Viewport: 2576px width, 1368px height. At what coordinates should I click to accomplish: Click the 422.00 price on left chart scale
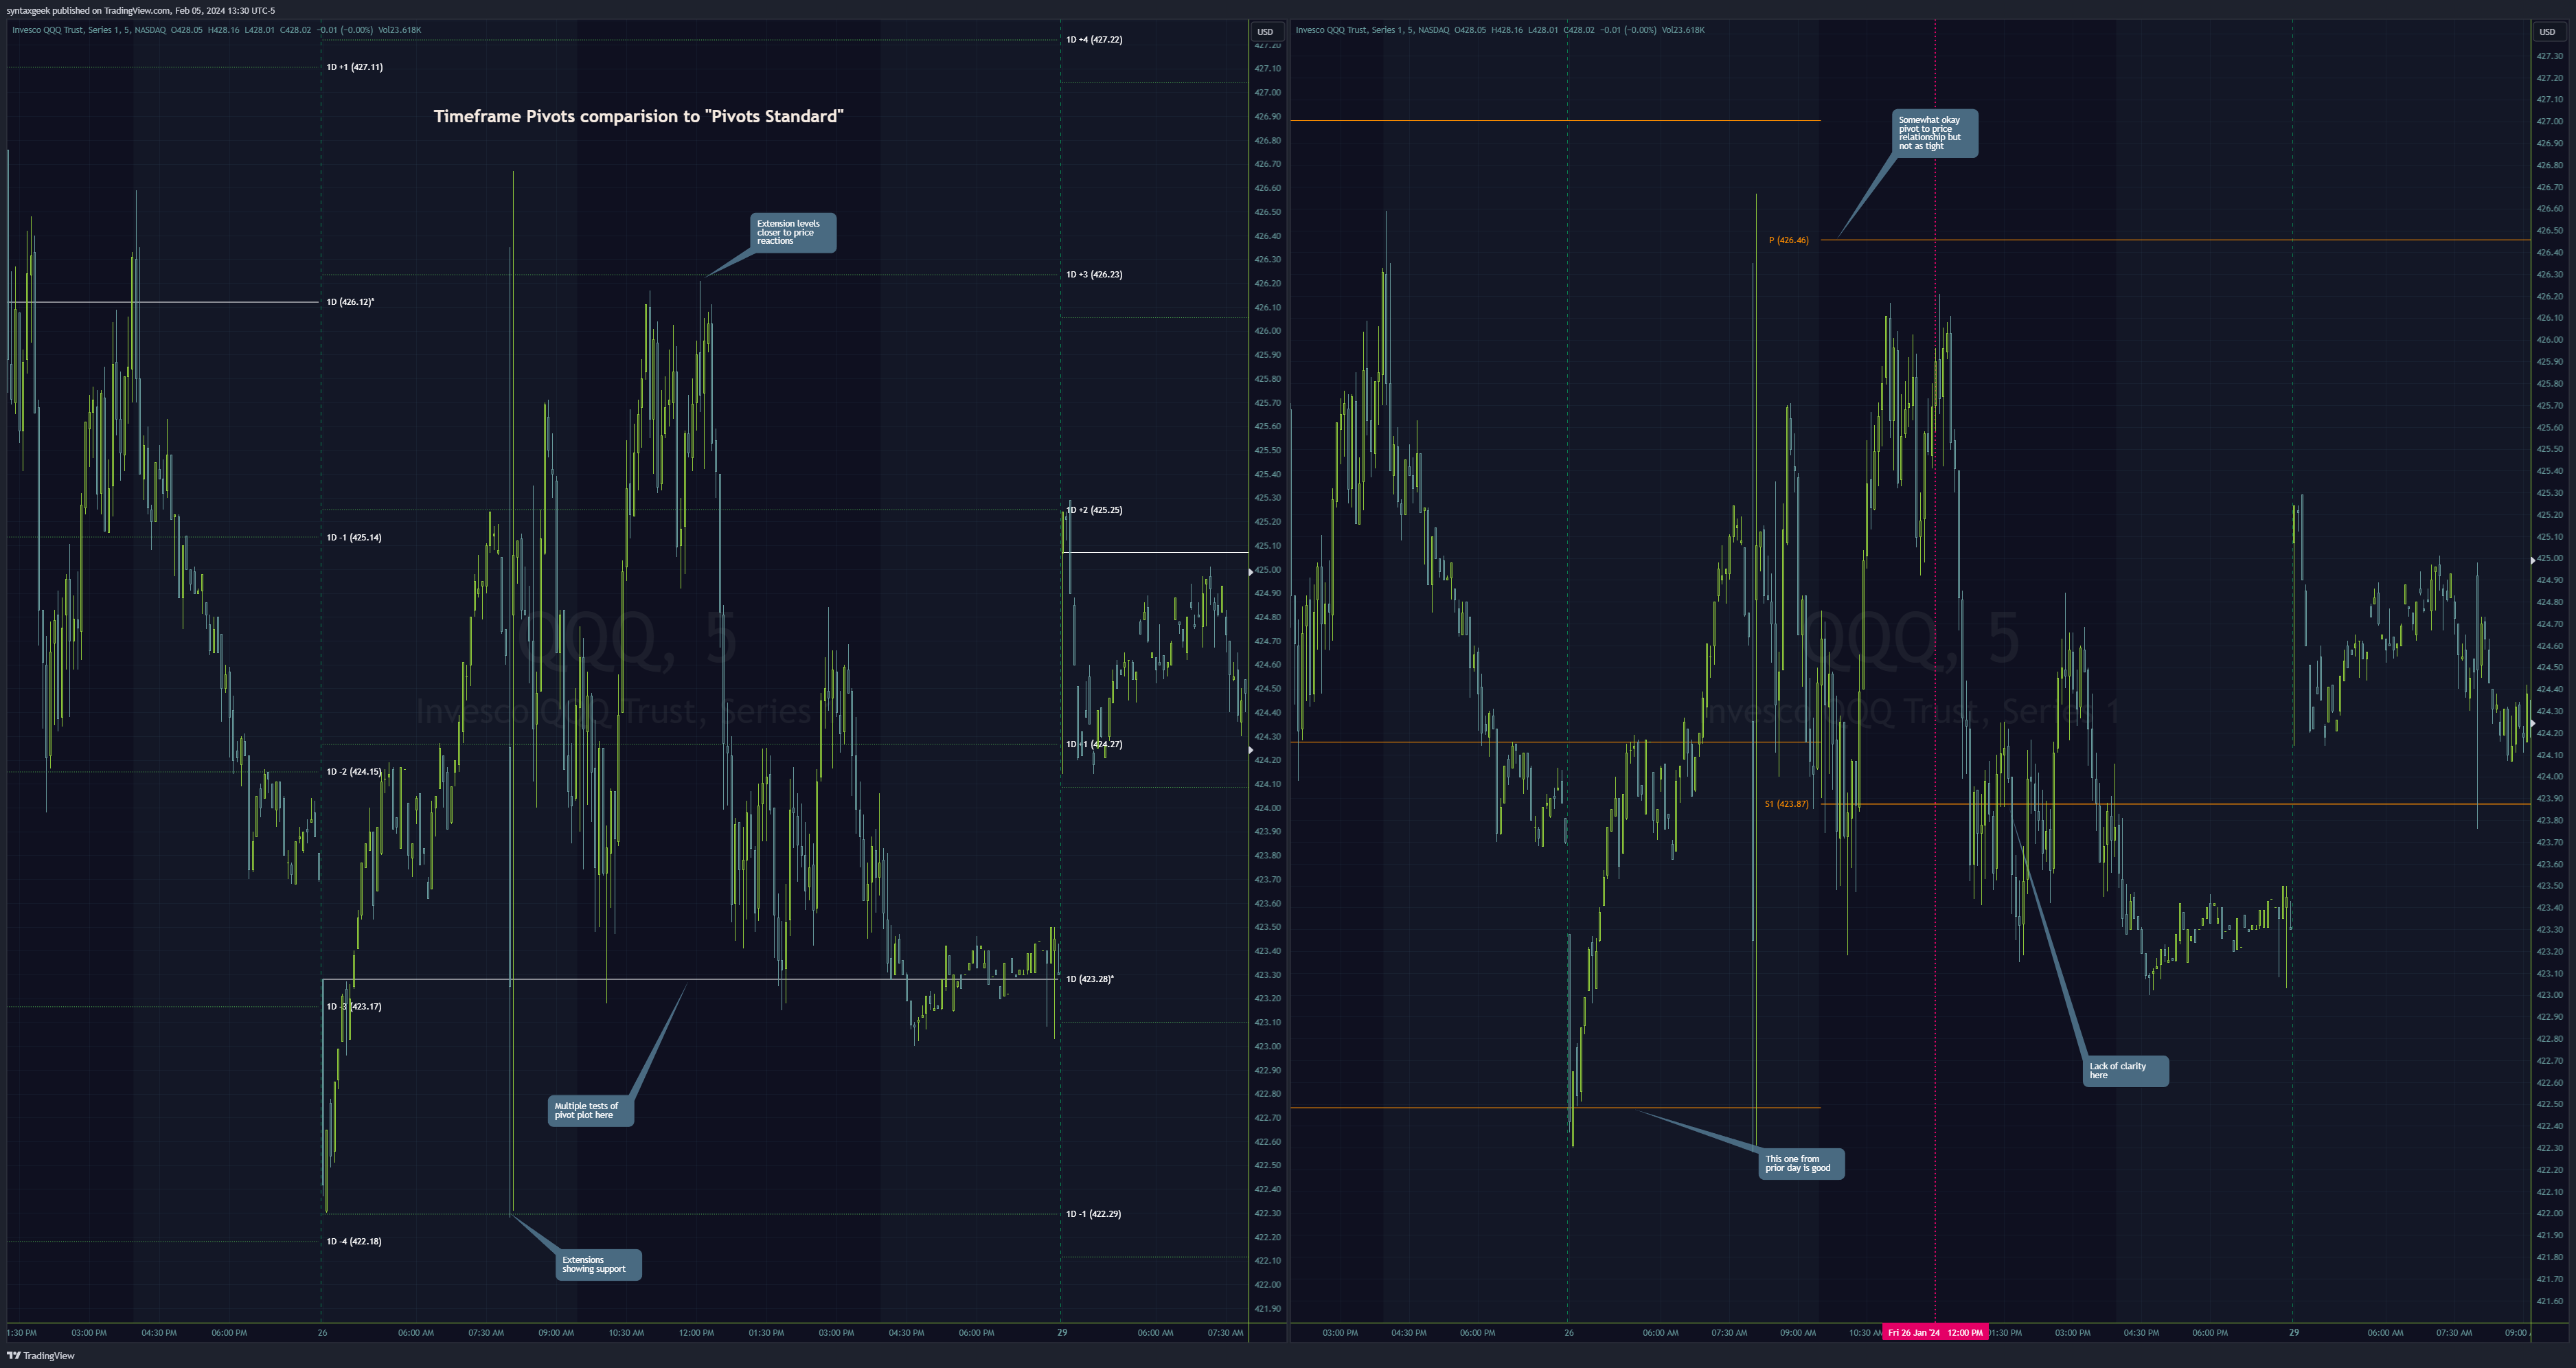coord(1267,1285)
